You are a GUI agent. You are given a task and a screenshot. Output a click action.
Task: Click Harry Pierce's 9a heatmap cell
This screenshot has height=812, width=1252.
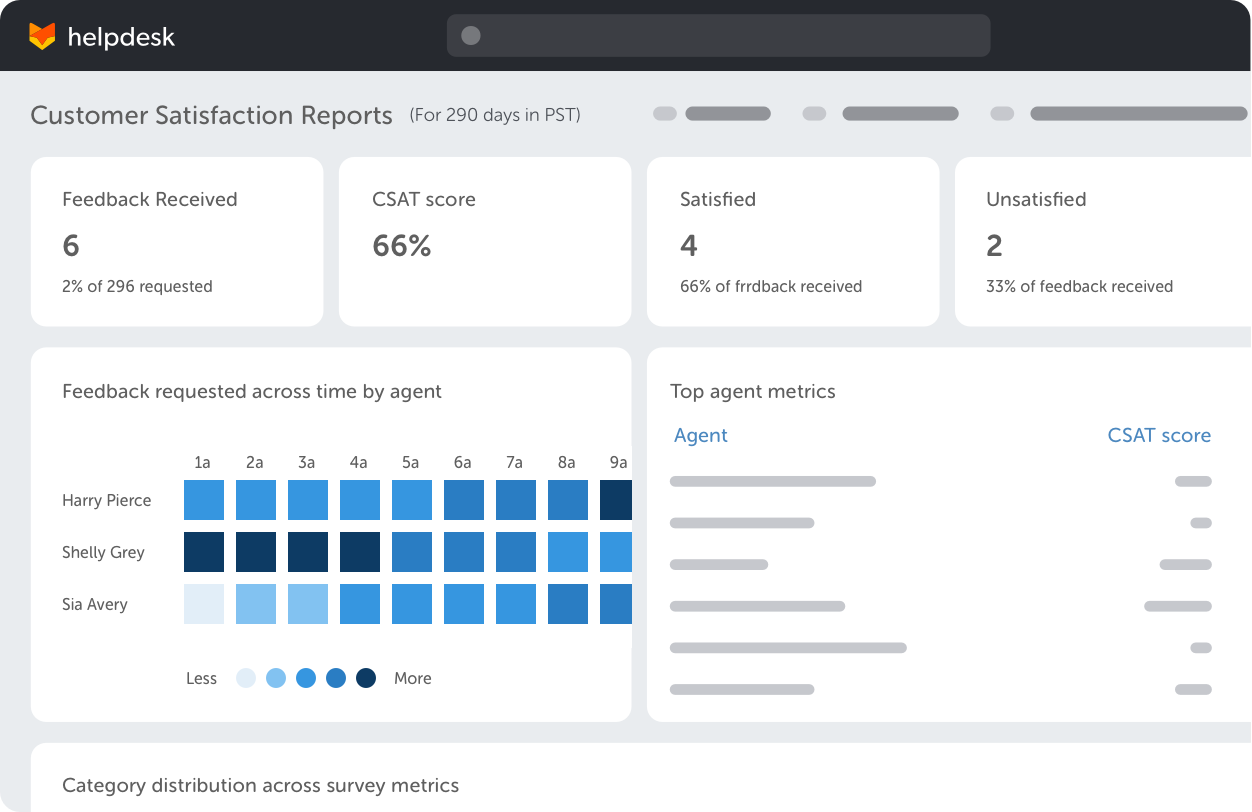coord(616,500)
